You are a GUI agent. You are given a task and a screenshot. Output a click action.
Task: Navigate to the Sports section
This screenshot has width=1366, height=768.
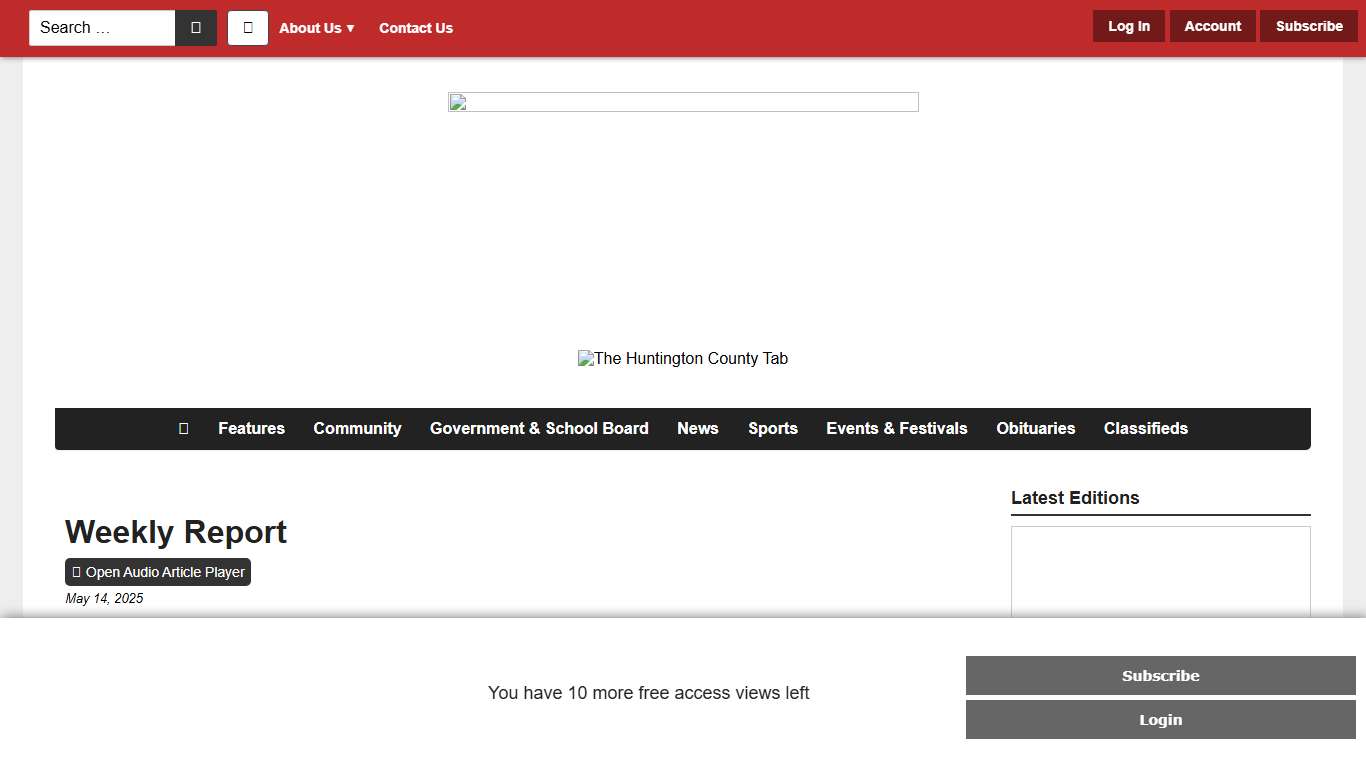773,429
